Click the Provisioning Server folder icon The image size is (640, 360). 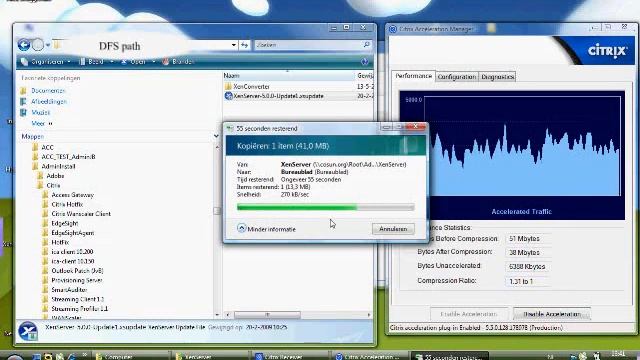click(x=45, y=280)
